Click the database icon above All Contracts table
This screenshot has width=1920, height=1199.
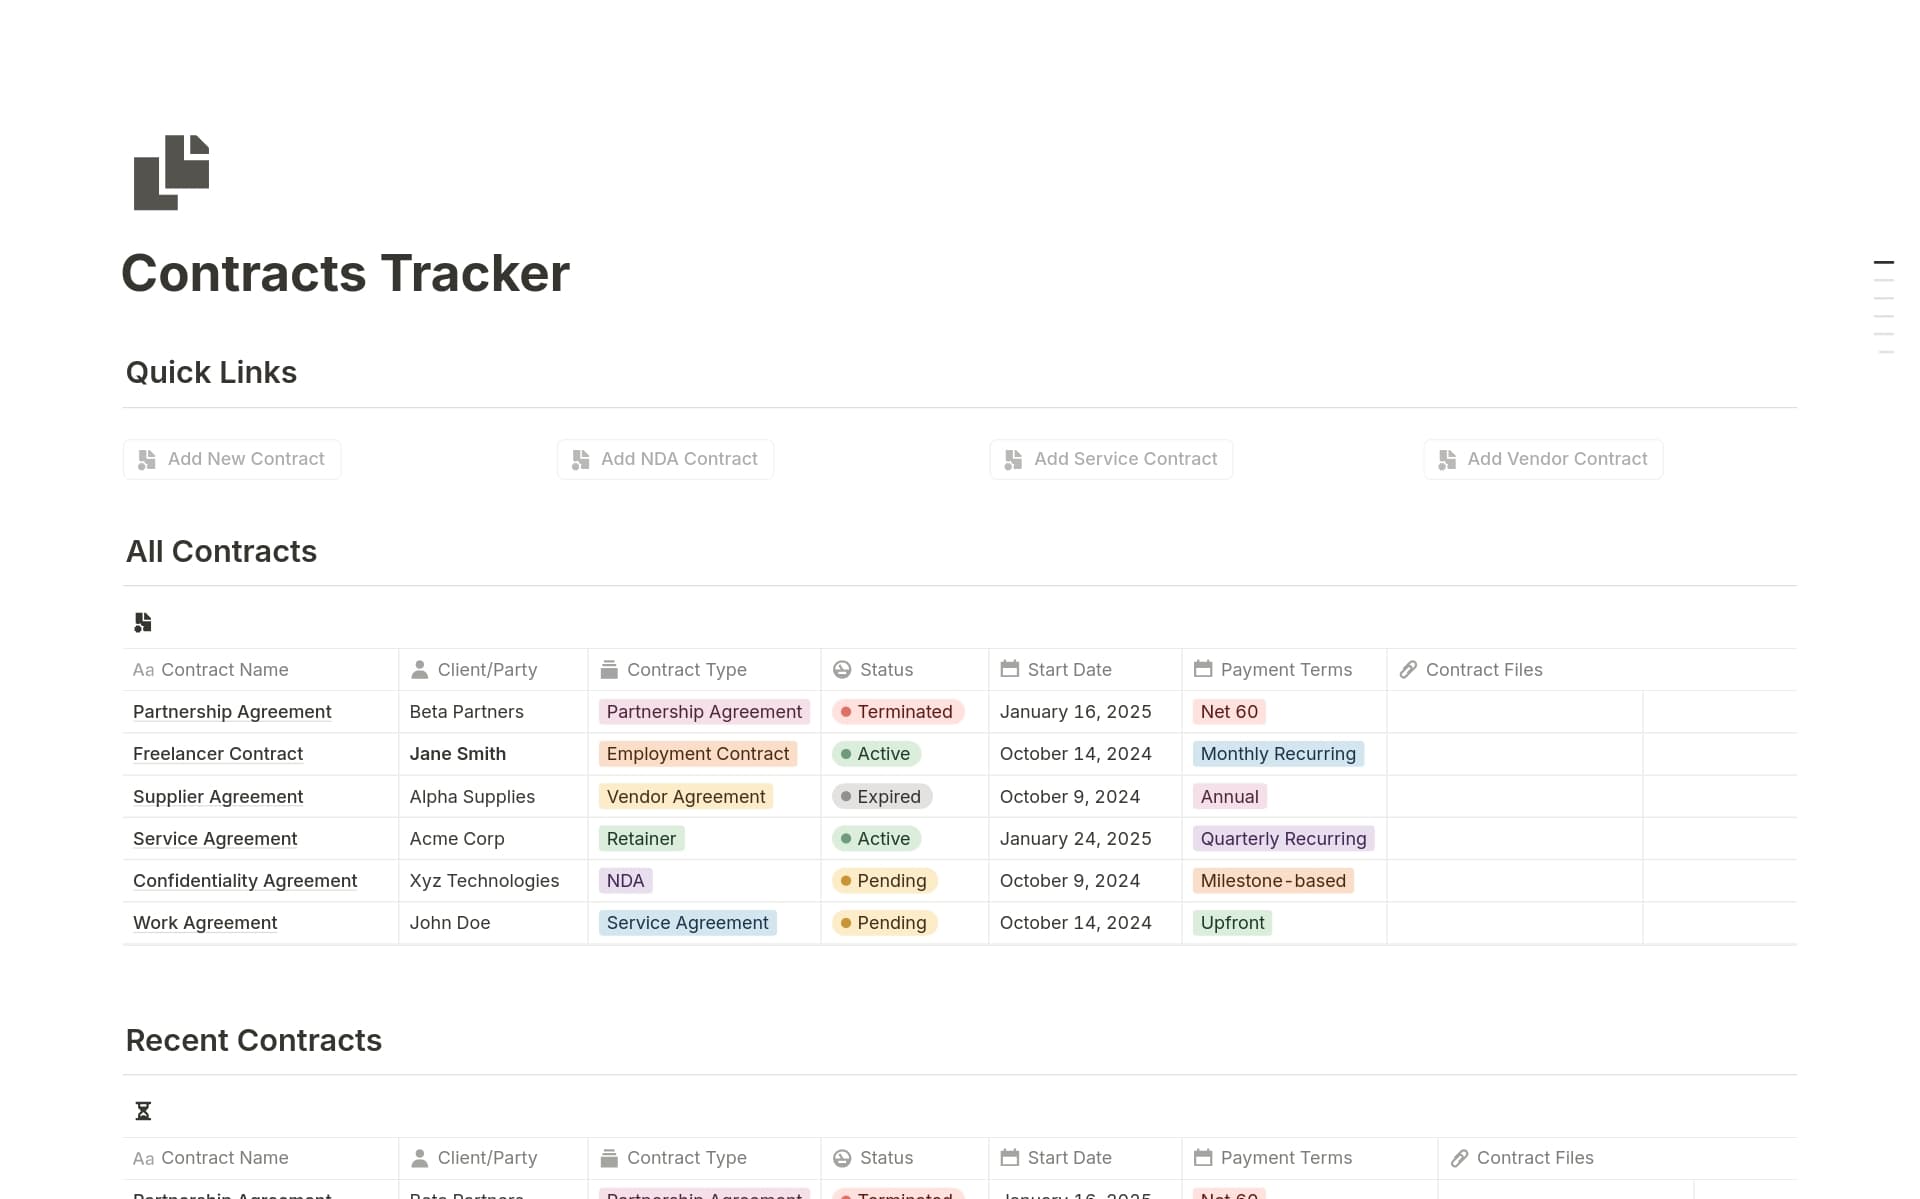[143, 622]
